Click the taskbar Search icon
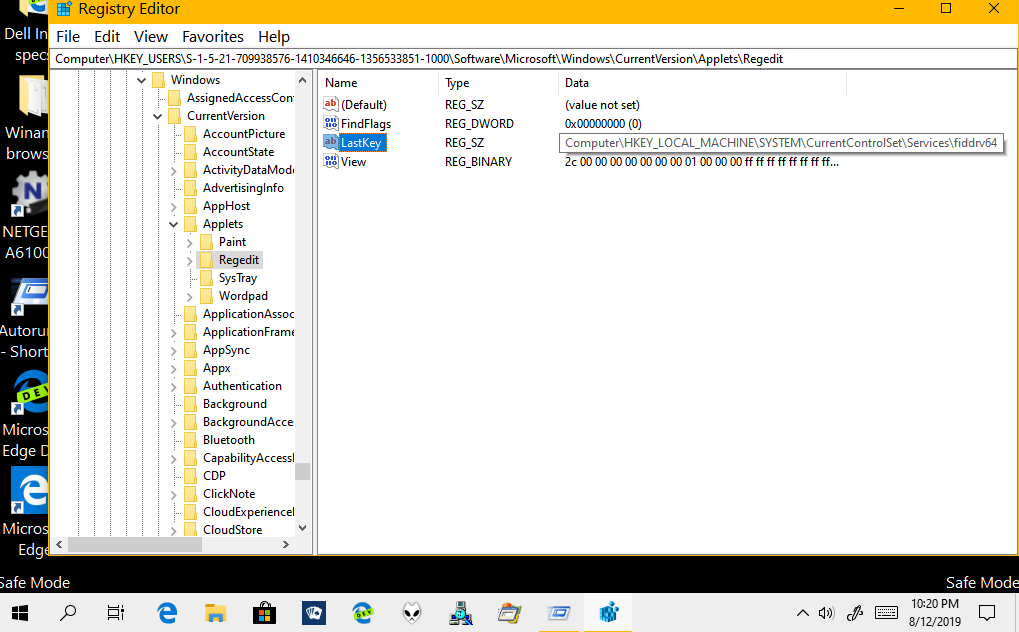 pyautogui.click(x=68, y=612)
